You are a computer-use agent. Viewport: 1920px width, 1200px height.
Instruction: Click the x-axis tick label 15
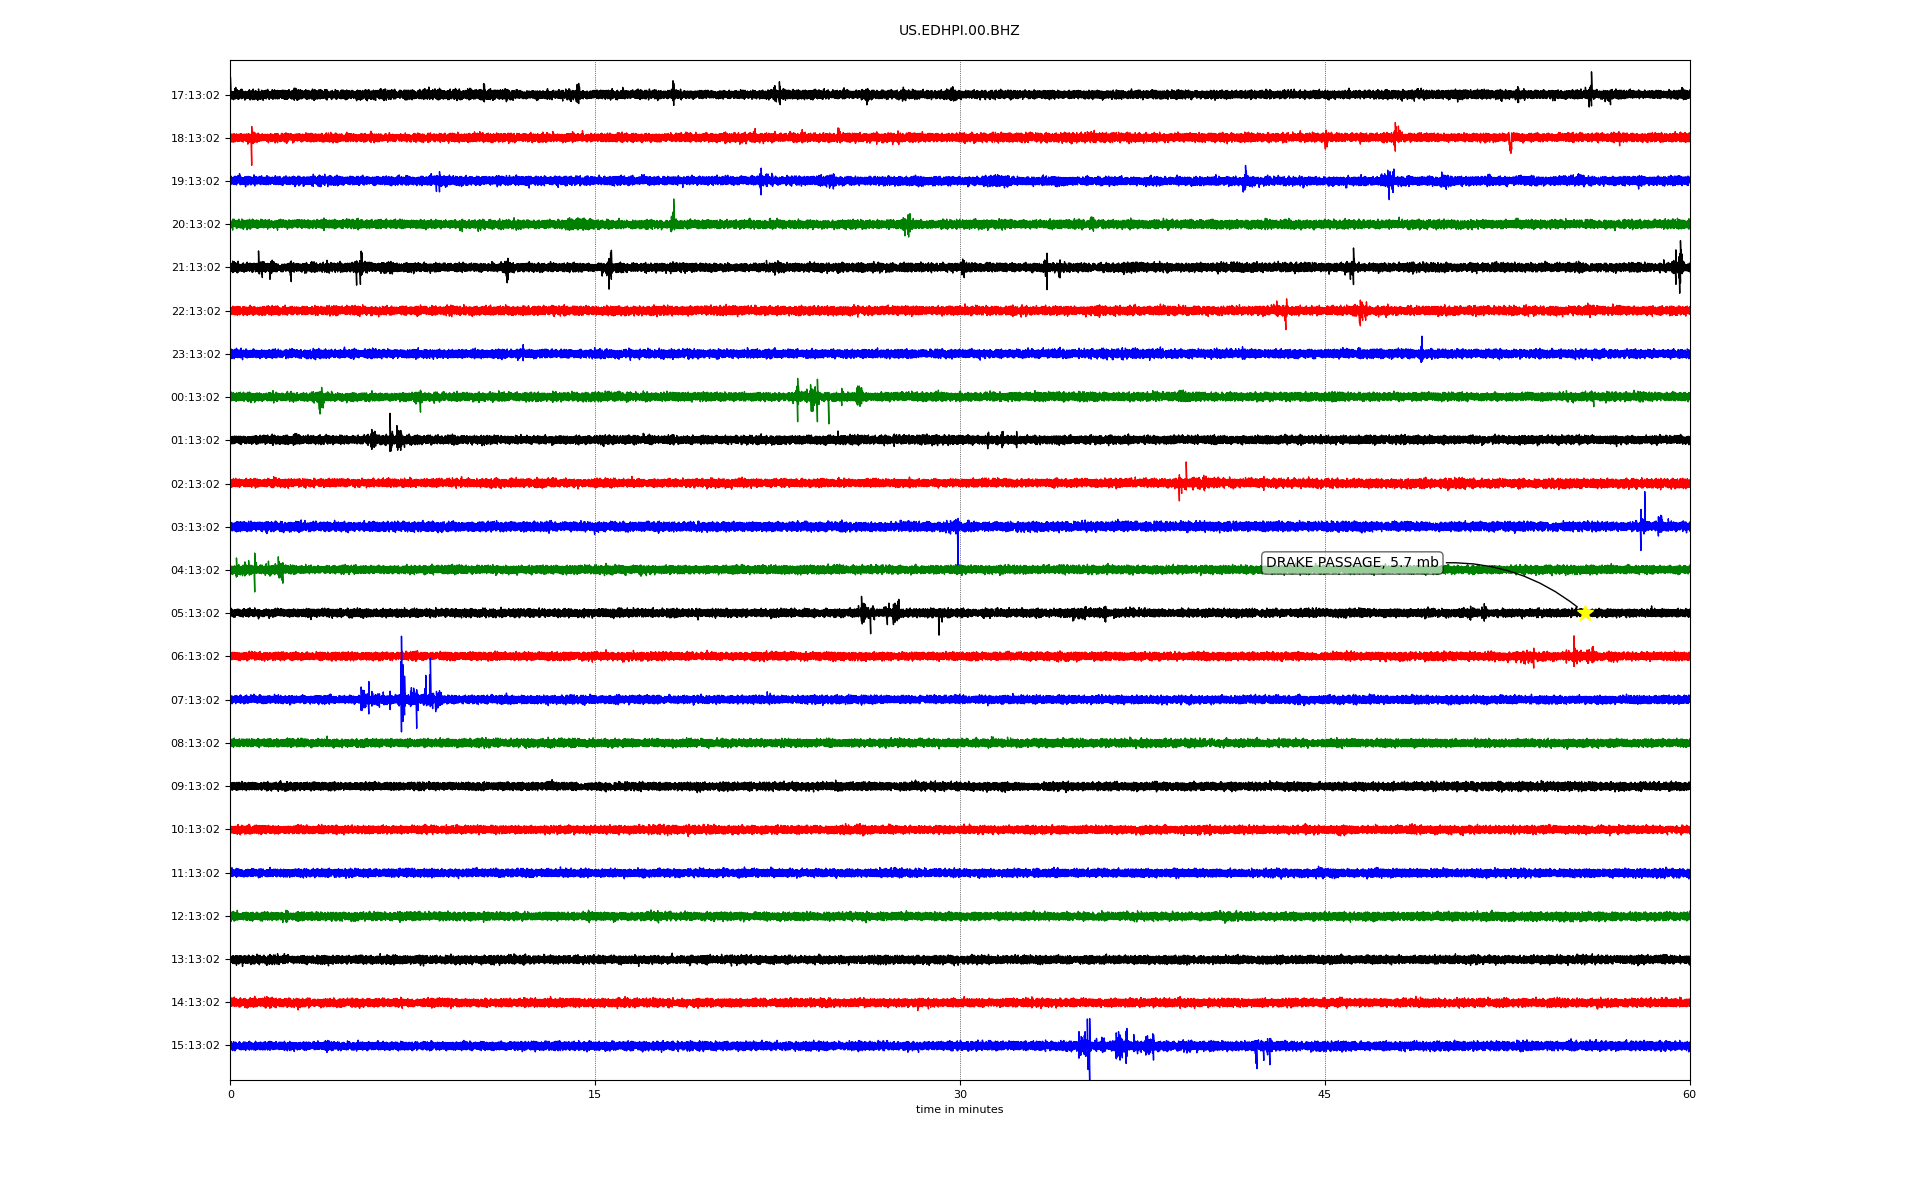click(x=595, y=1095)
